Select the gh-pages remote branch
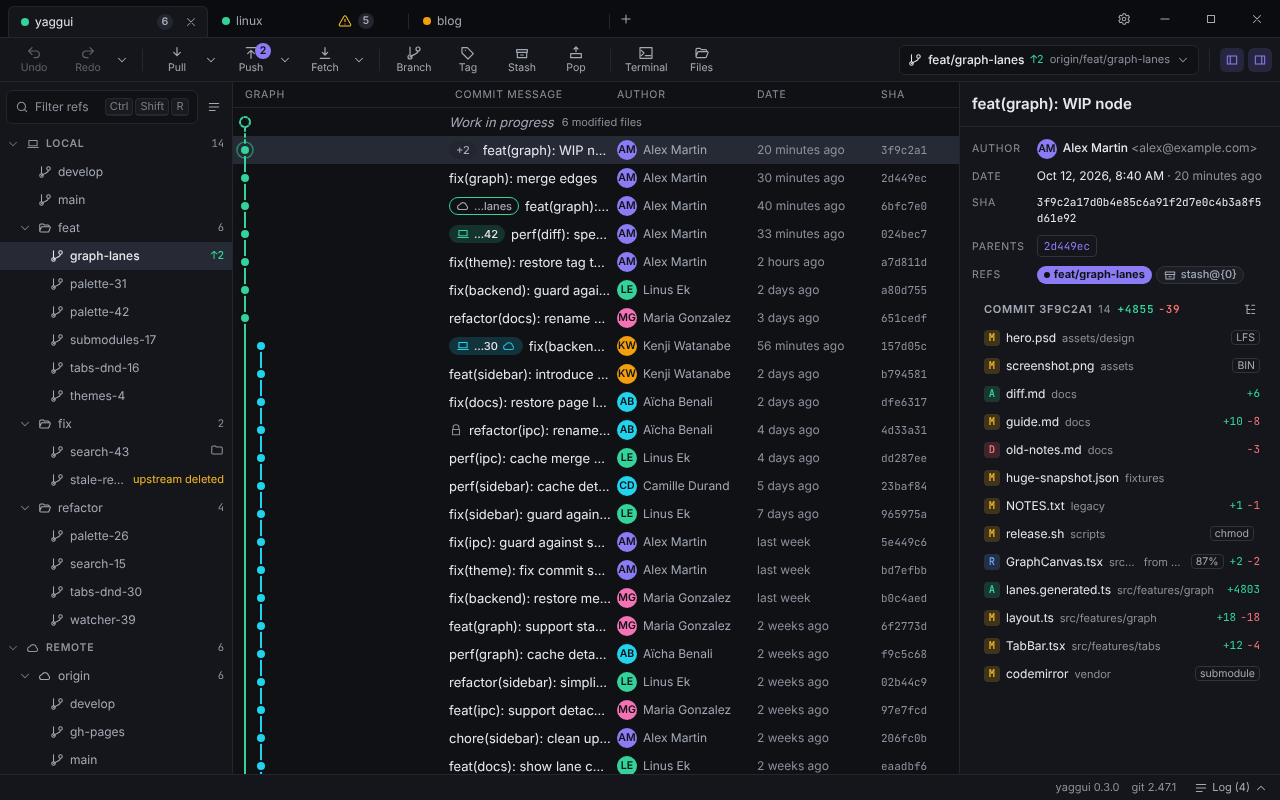 (116, 732)
